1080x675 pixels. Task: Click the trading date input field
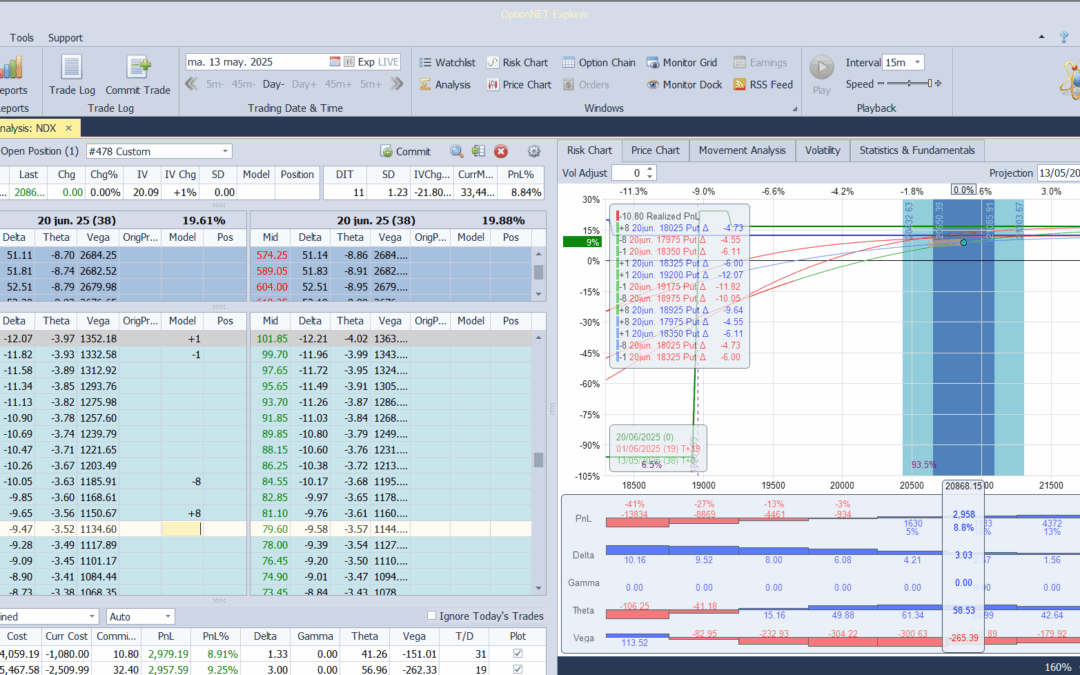(256, 61)
